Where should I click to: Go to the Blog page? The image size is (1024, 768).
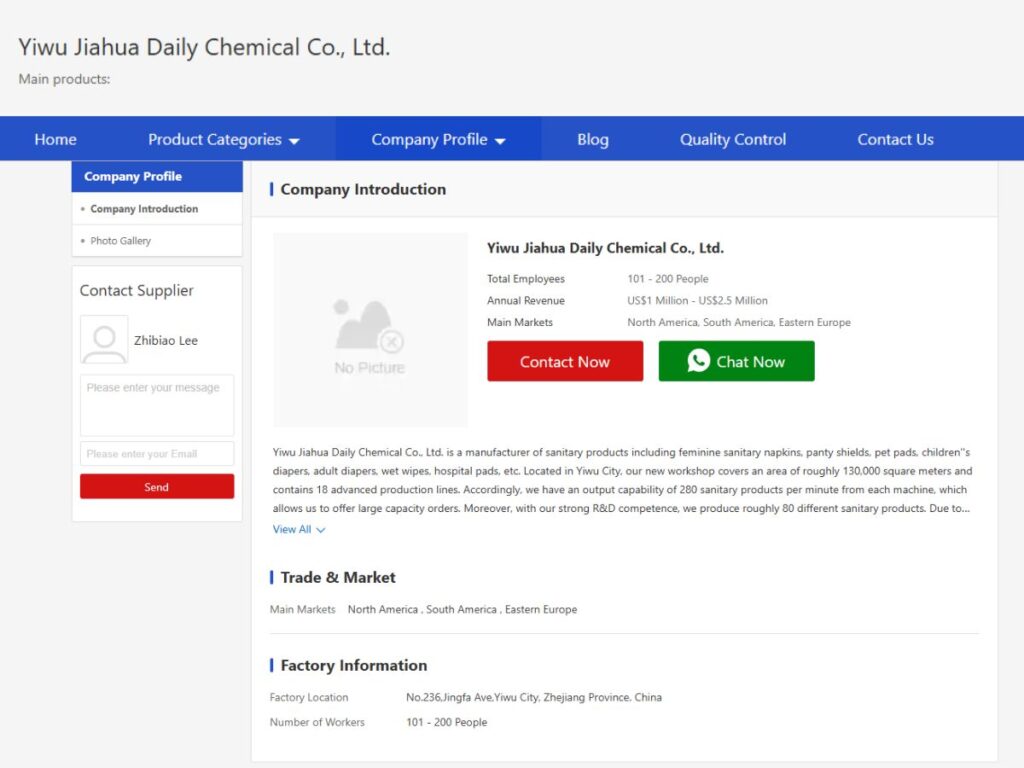tap(592, 139)
